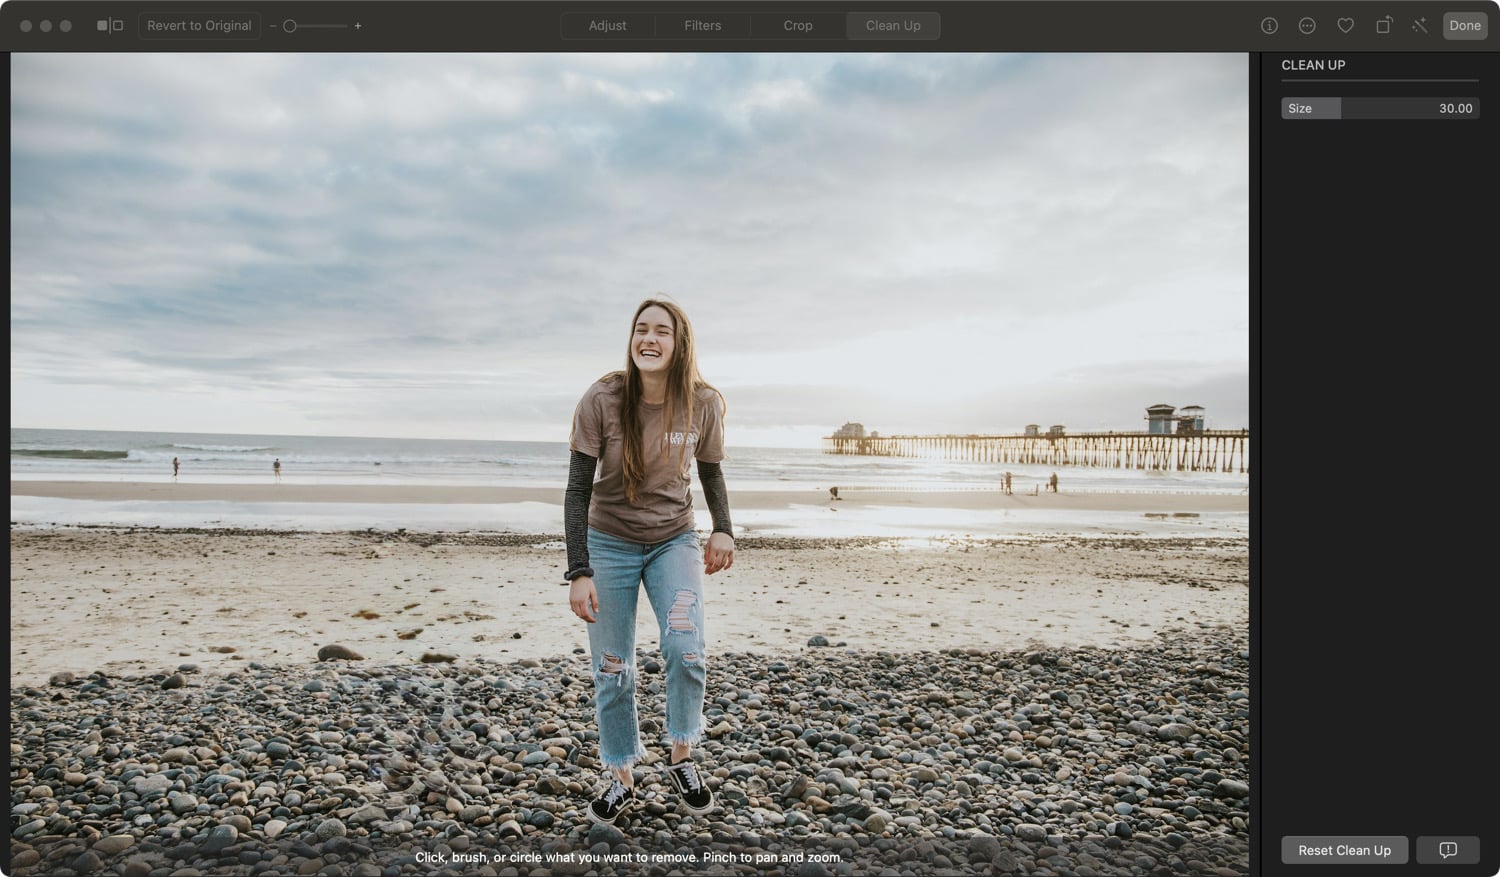Toggle the show-original compare icon

pyautogui.click(x=110, y=26)
